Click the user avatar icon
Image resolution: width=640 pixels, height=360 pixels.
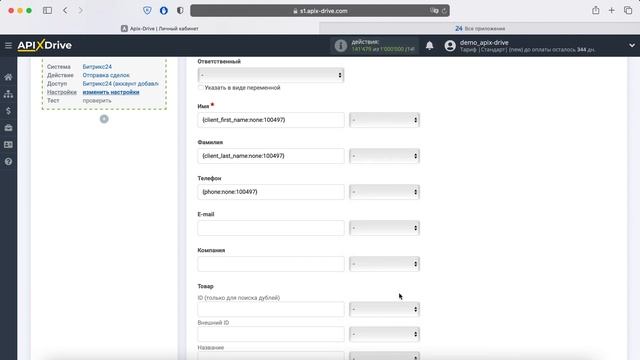pyautogui.click(x=450, y=45)
